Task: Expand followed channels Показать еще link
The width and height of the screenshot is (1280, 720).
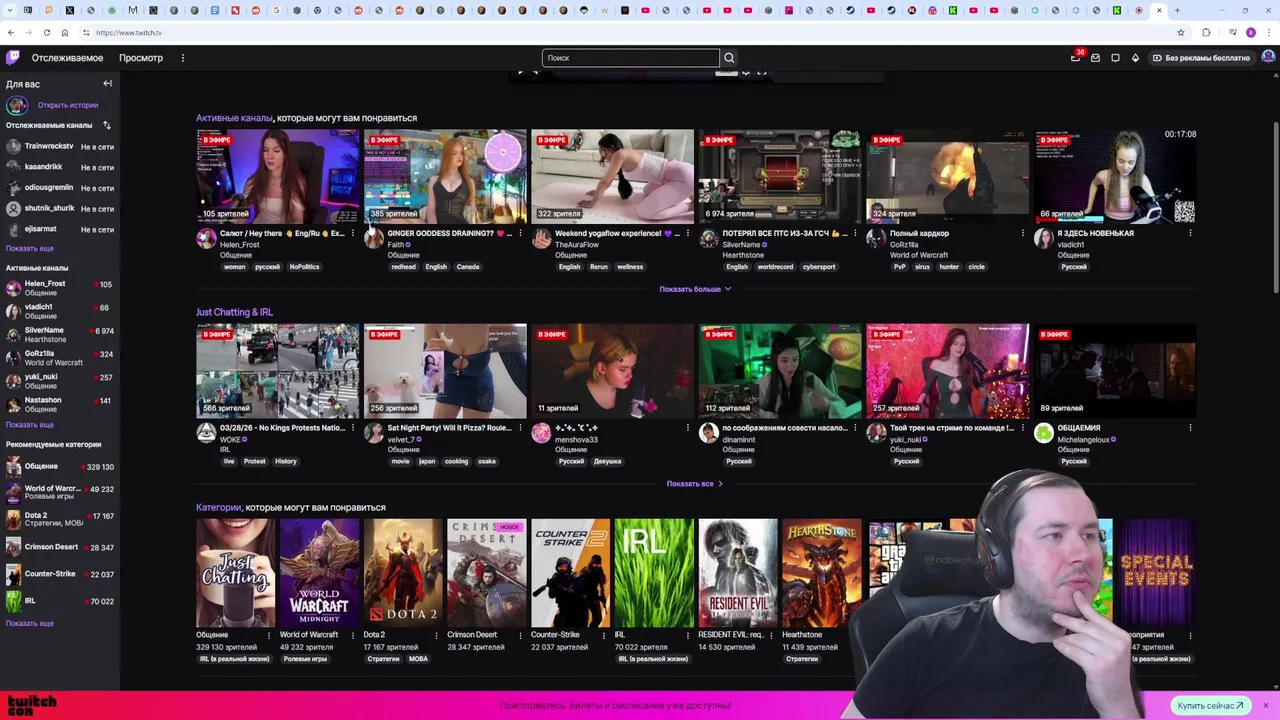Action: coord(30,248)
